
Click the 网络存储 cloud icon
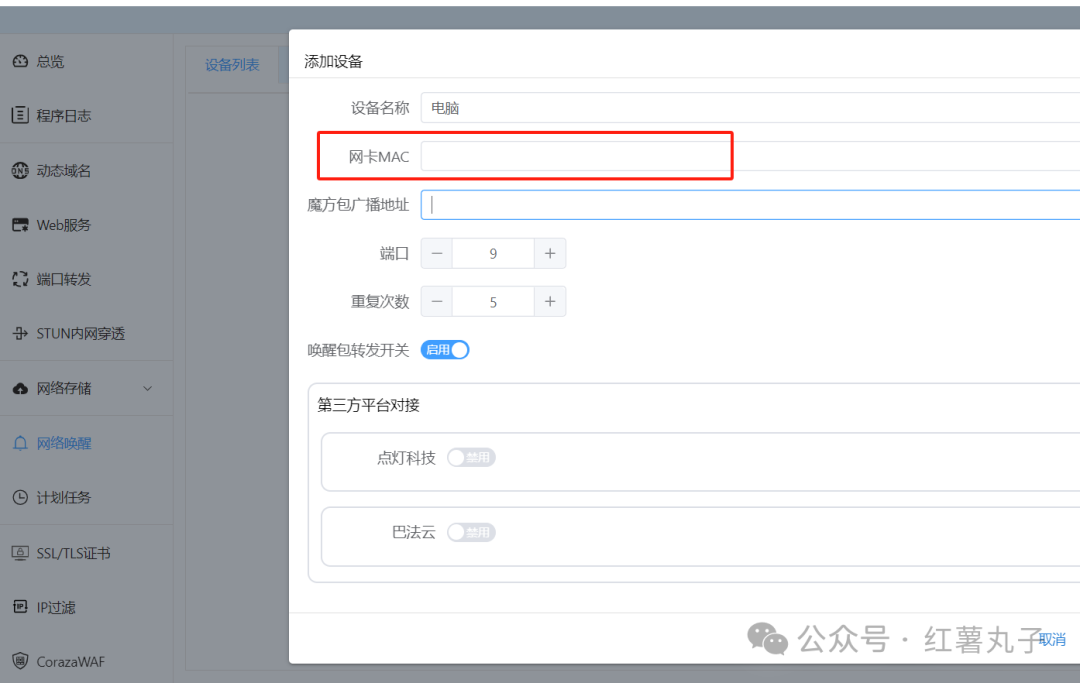20,388
